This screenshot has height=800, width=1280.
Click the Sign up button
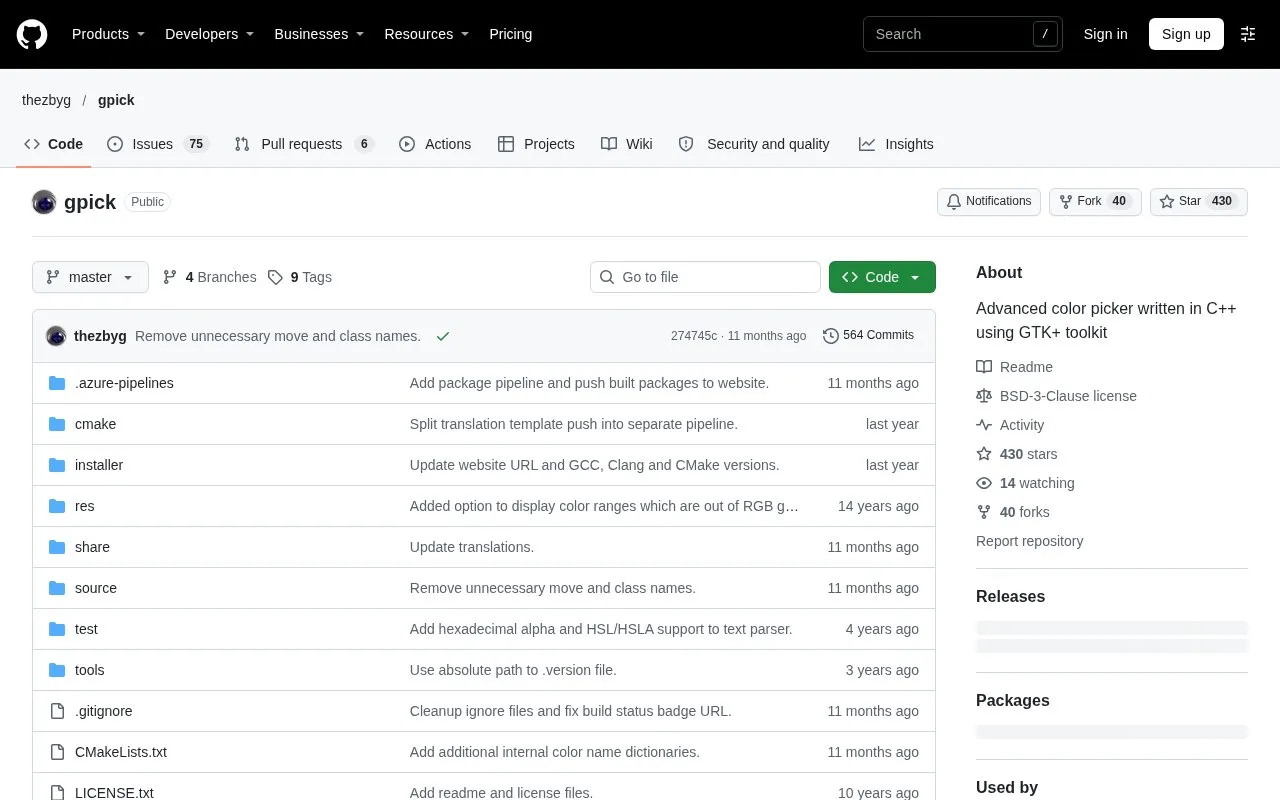click(1186, 34)
